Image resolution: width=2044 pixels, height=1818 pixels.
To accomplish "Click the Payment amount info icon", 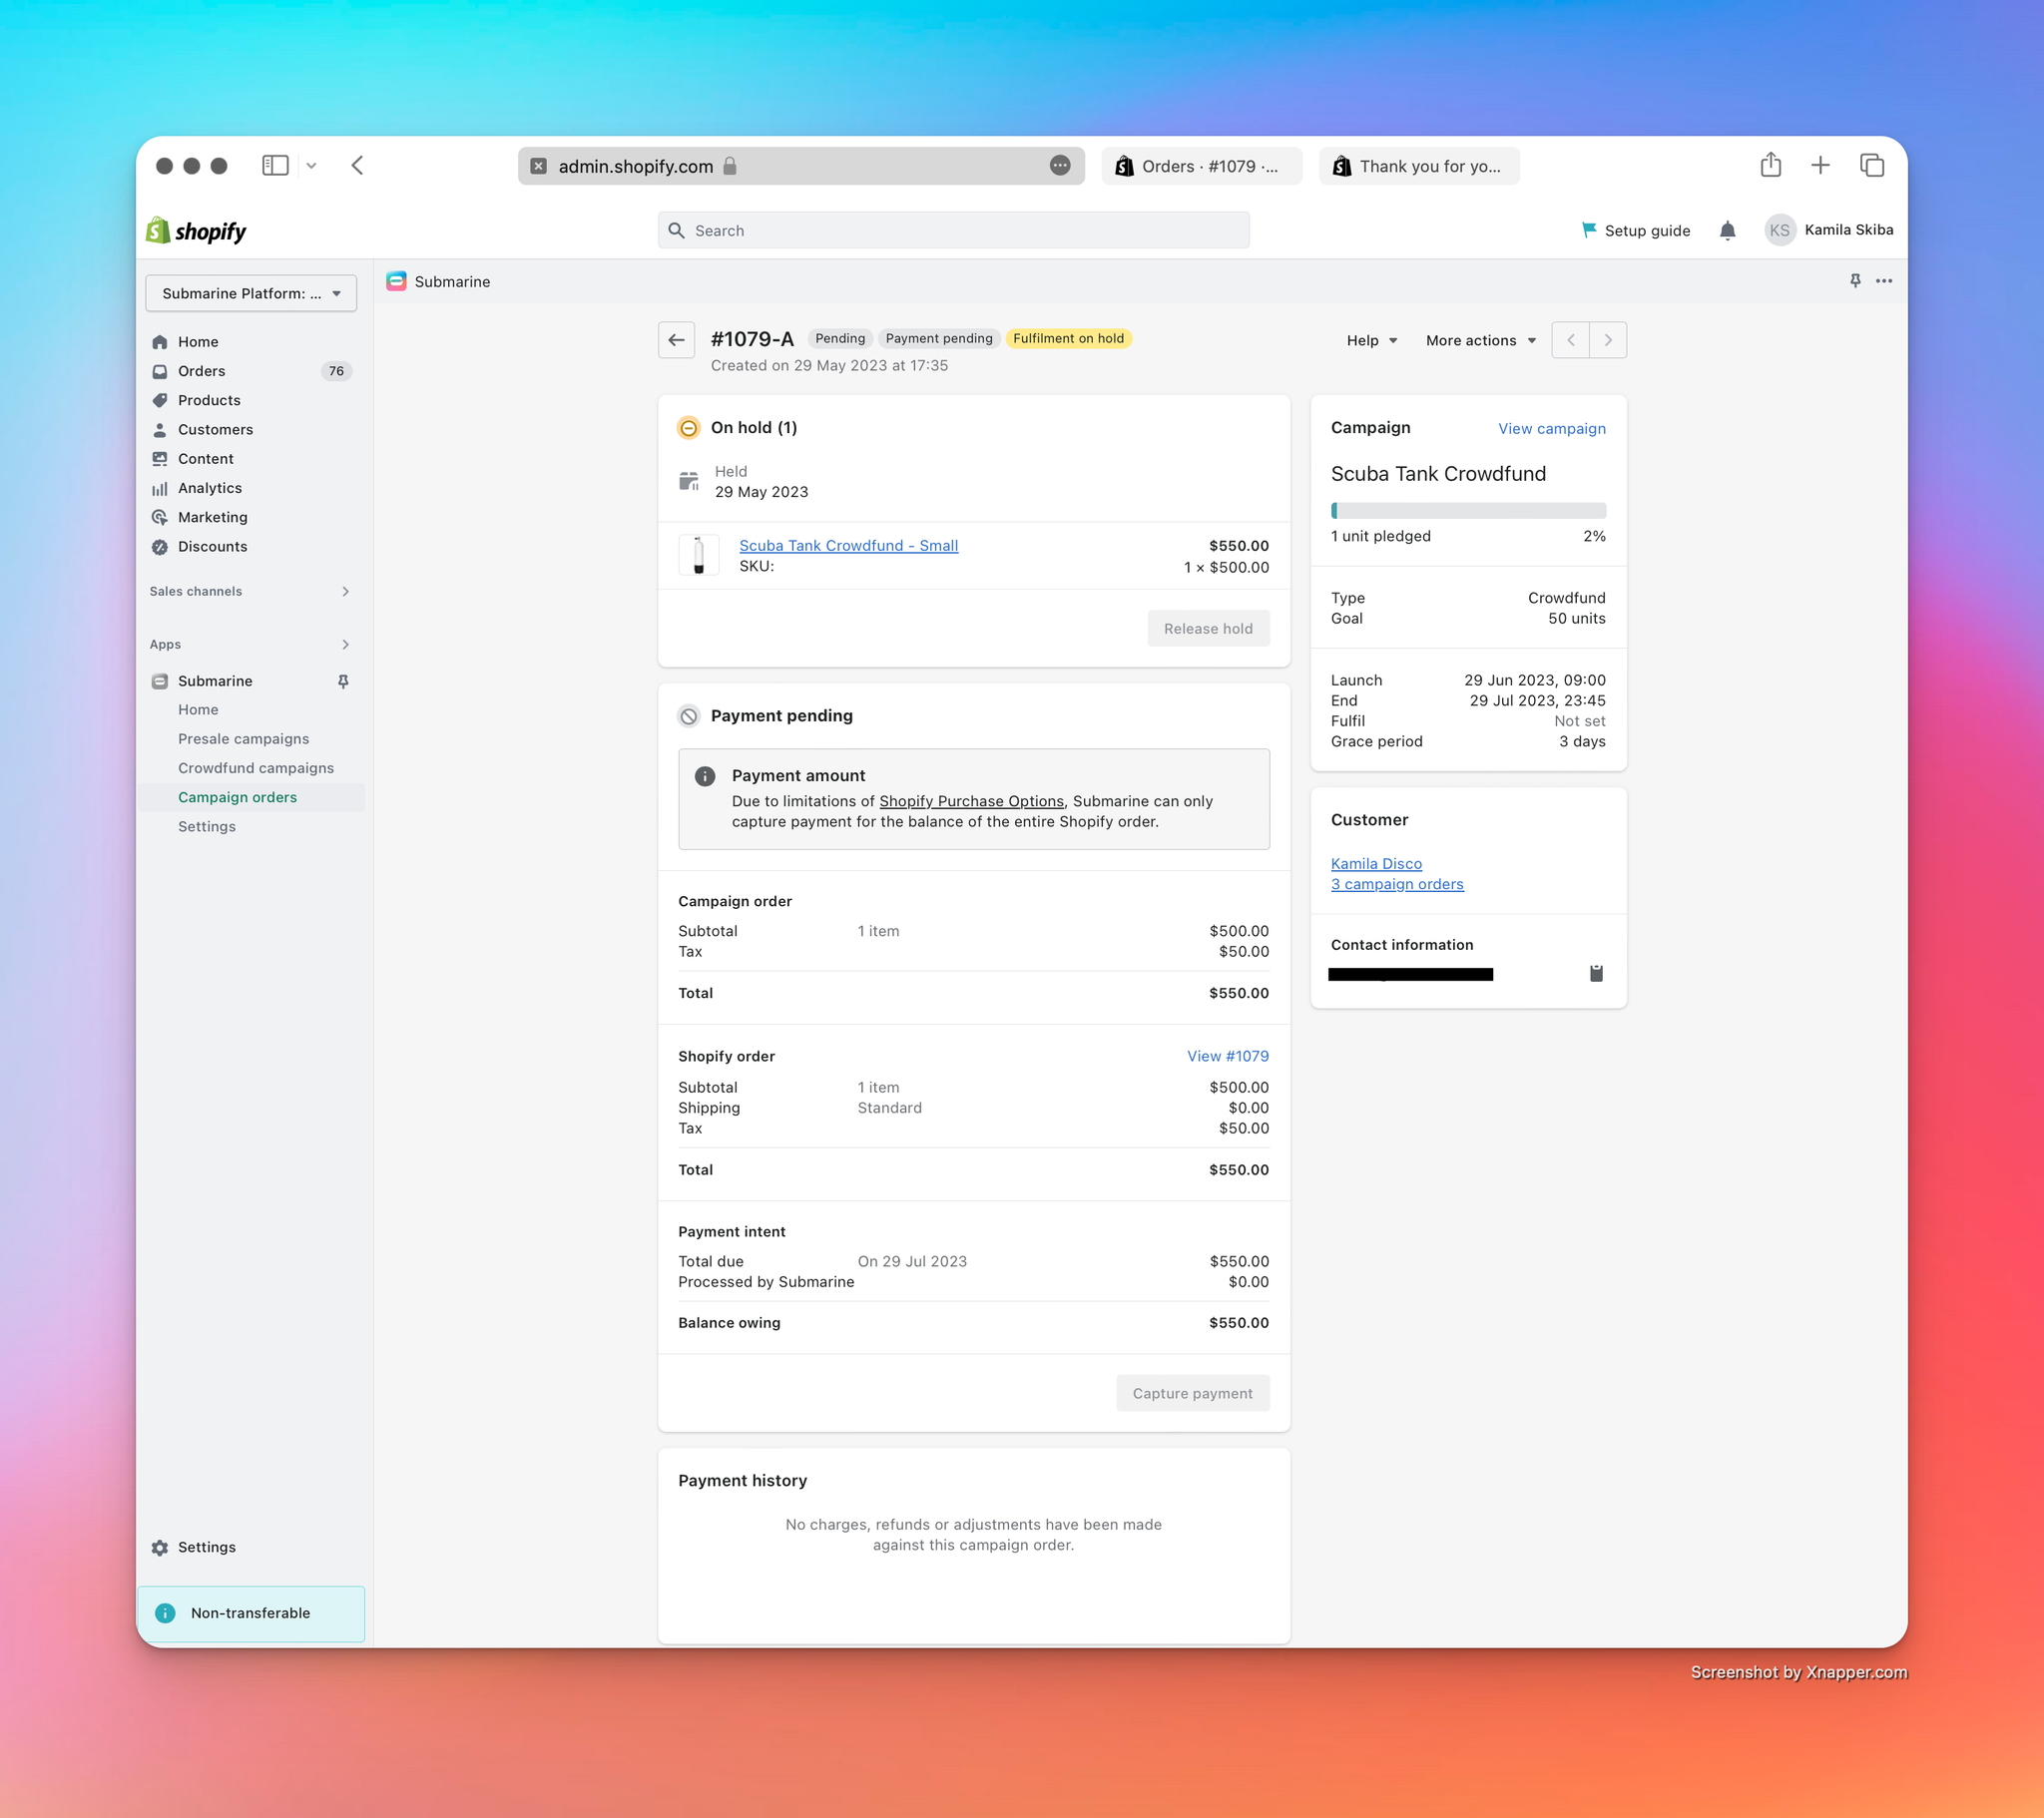I will [705, 776].
